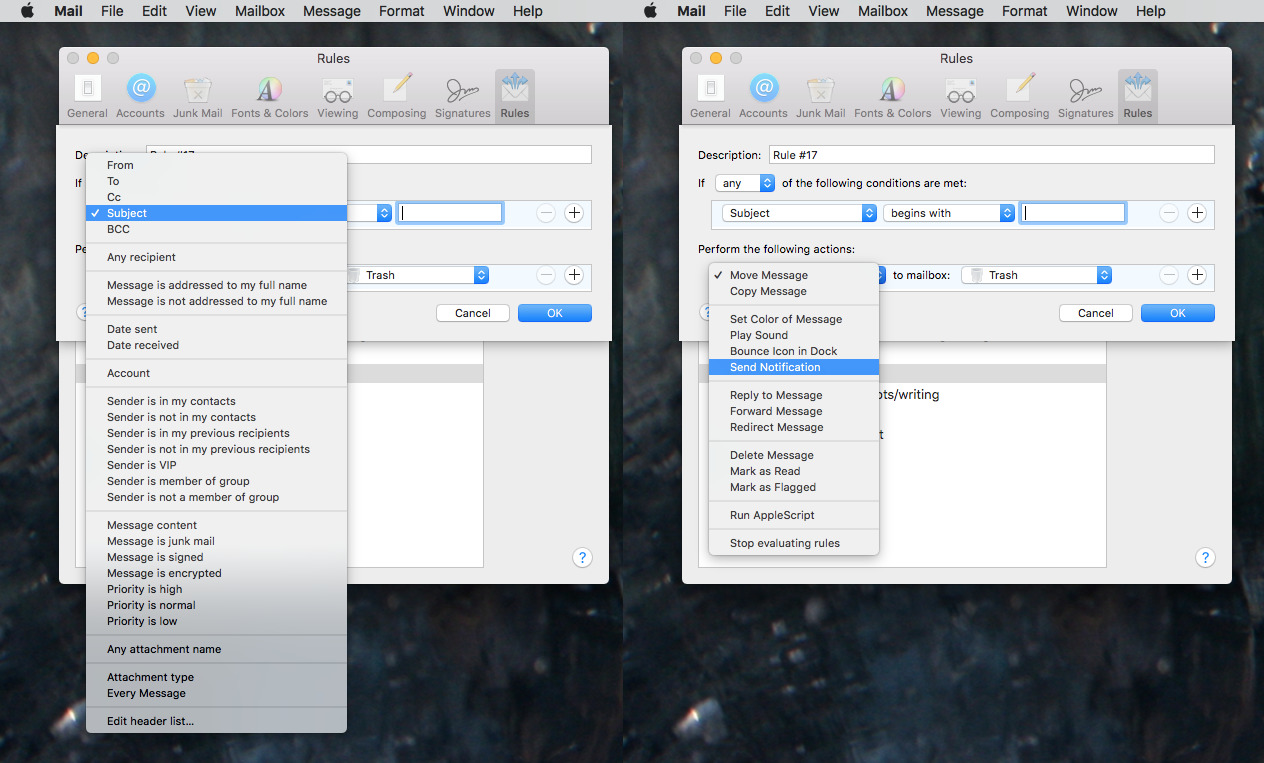Screen dimensions: 1264x763
Task: Choose 'Sender is VIP' condition
Action: 216,465
